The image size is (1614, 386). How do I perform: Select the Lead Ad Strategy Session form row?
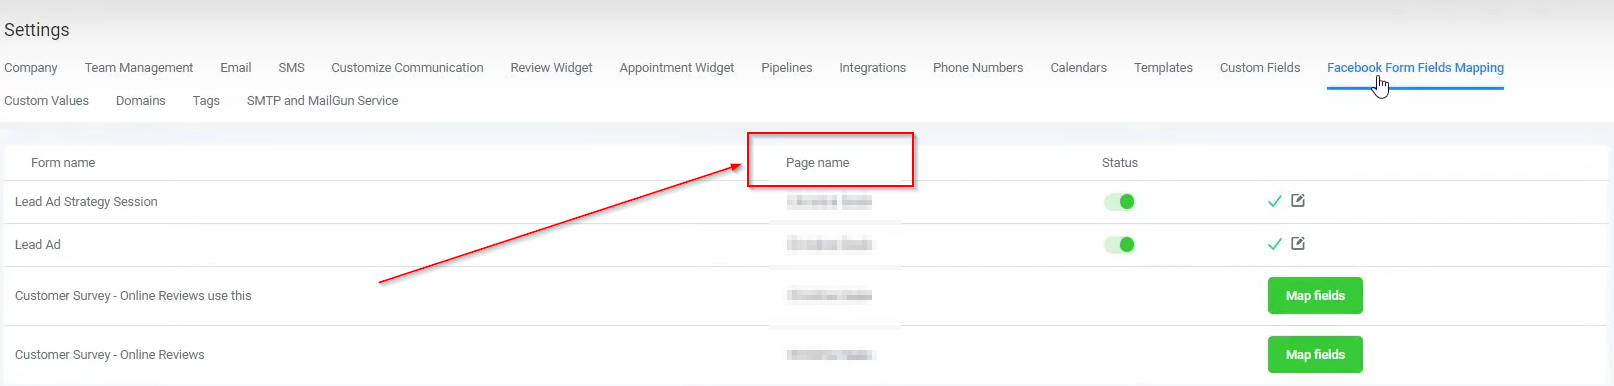[x=805, y=202]
